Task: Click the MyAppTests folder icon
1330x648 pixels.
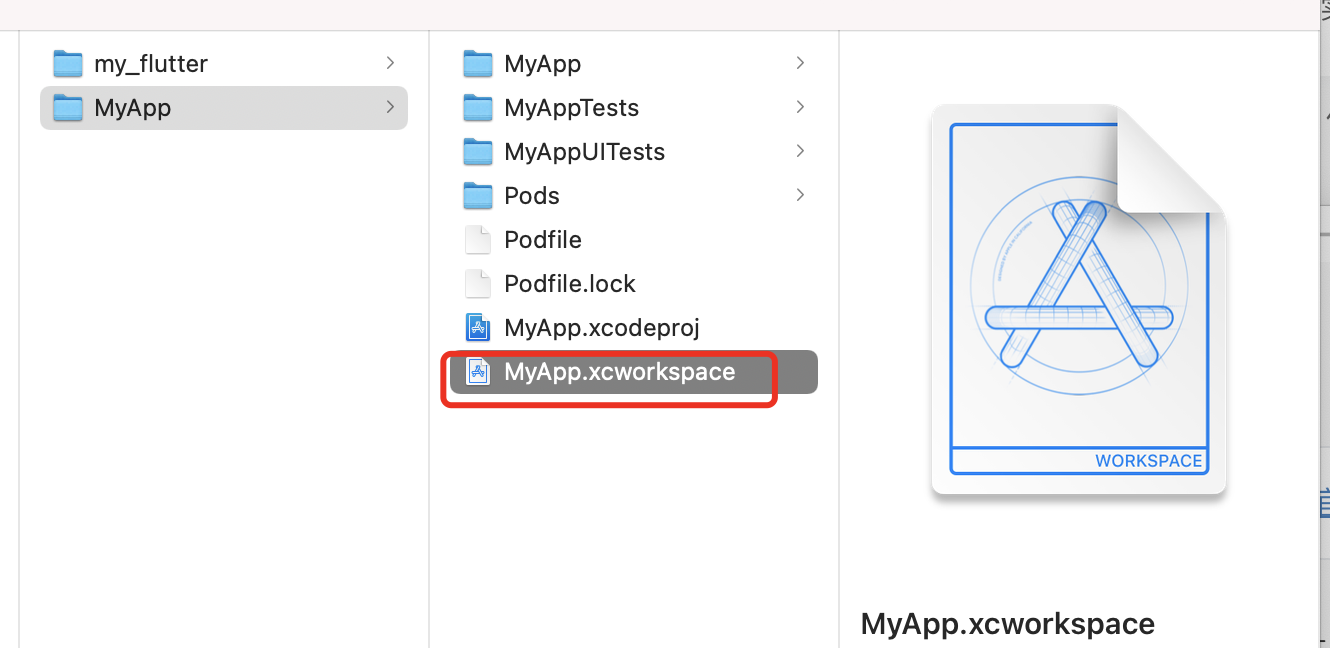Action: click(478, 108)
